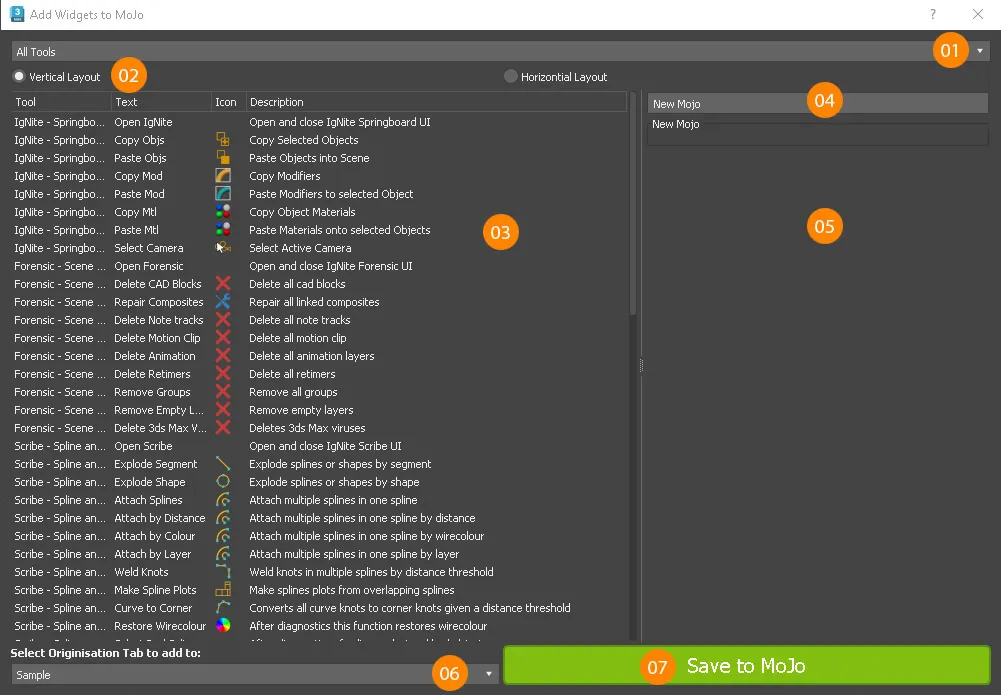The image size is (1001, 695).
Task: Select the Attach by Colour text
Action: click(154, 535)
